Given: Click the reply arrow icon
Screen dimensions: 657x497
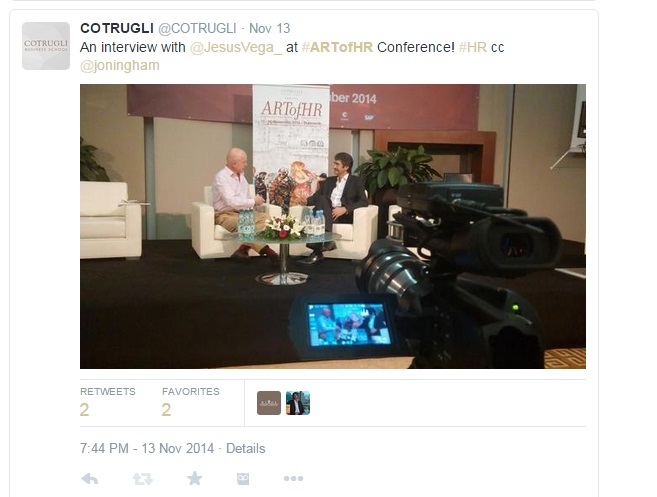Looking at the screenshot, I should coord(90,478).
